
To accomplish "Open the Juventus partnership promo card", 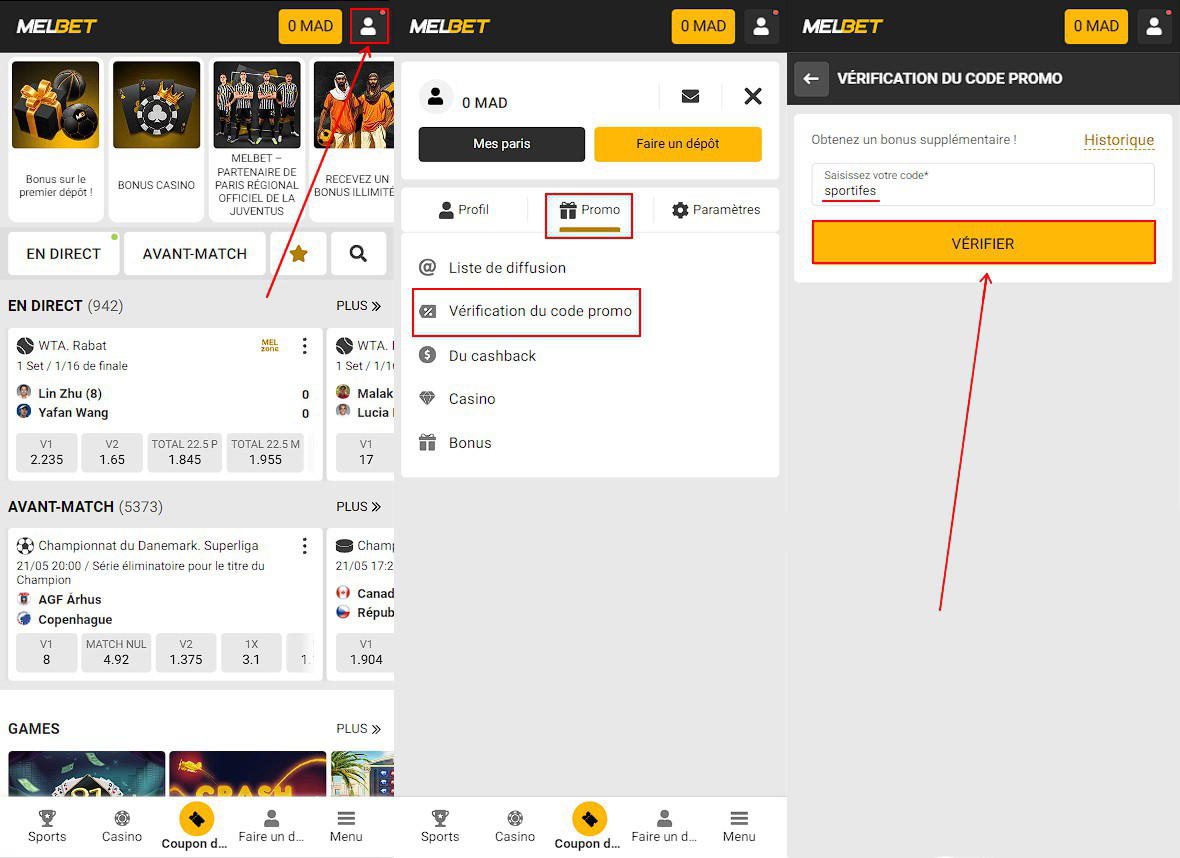I will point(257,141).
